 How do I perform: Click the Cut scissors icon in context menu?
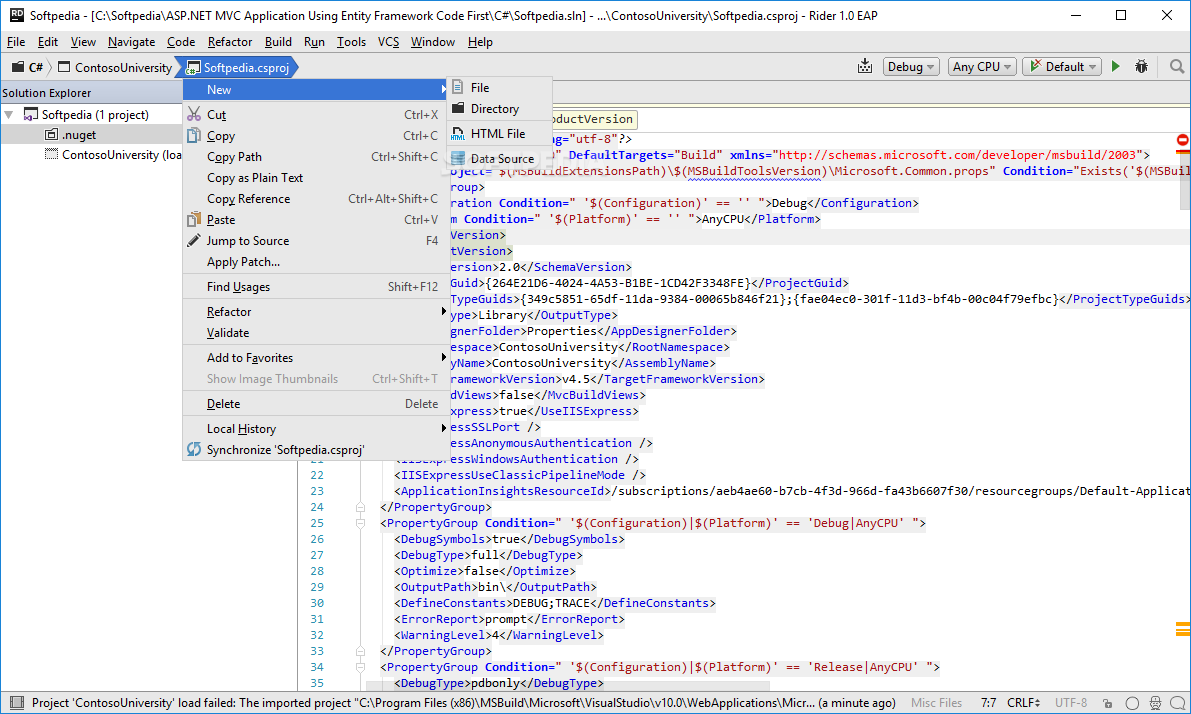tap(194, 115)
